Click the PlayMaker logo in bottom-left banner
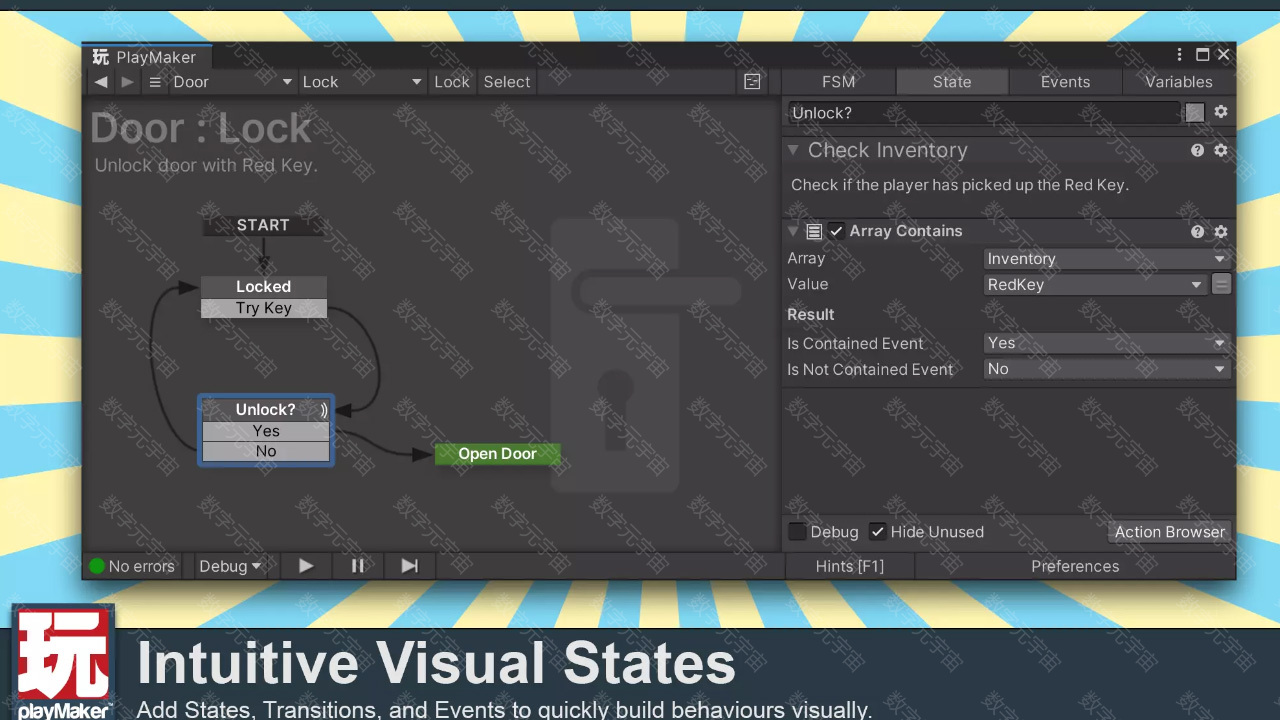 click(x=64, y=660)
